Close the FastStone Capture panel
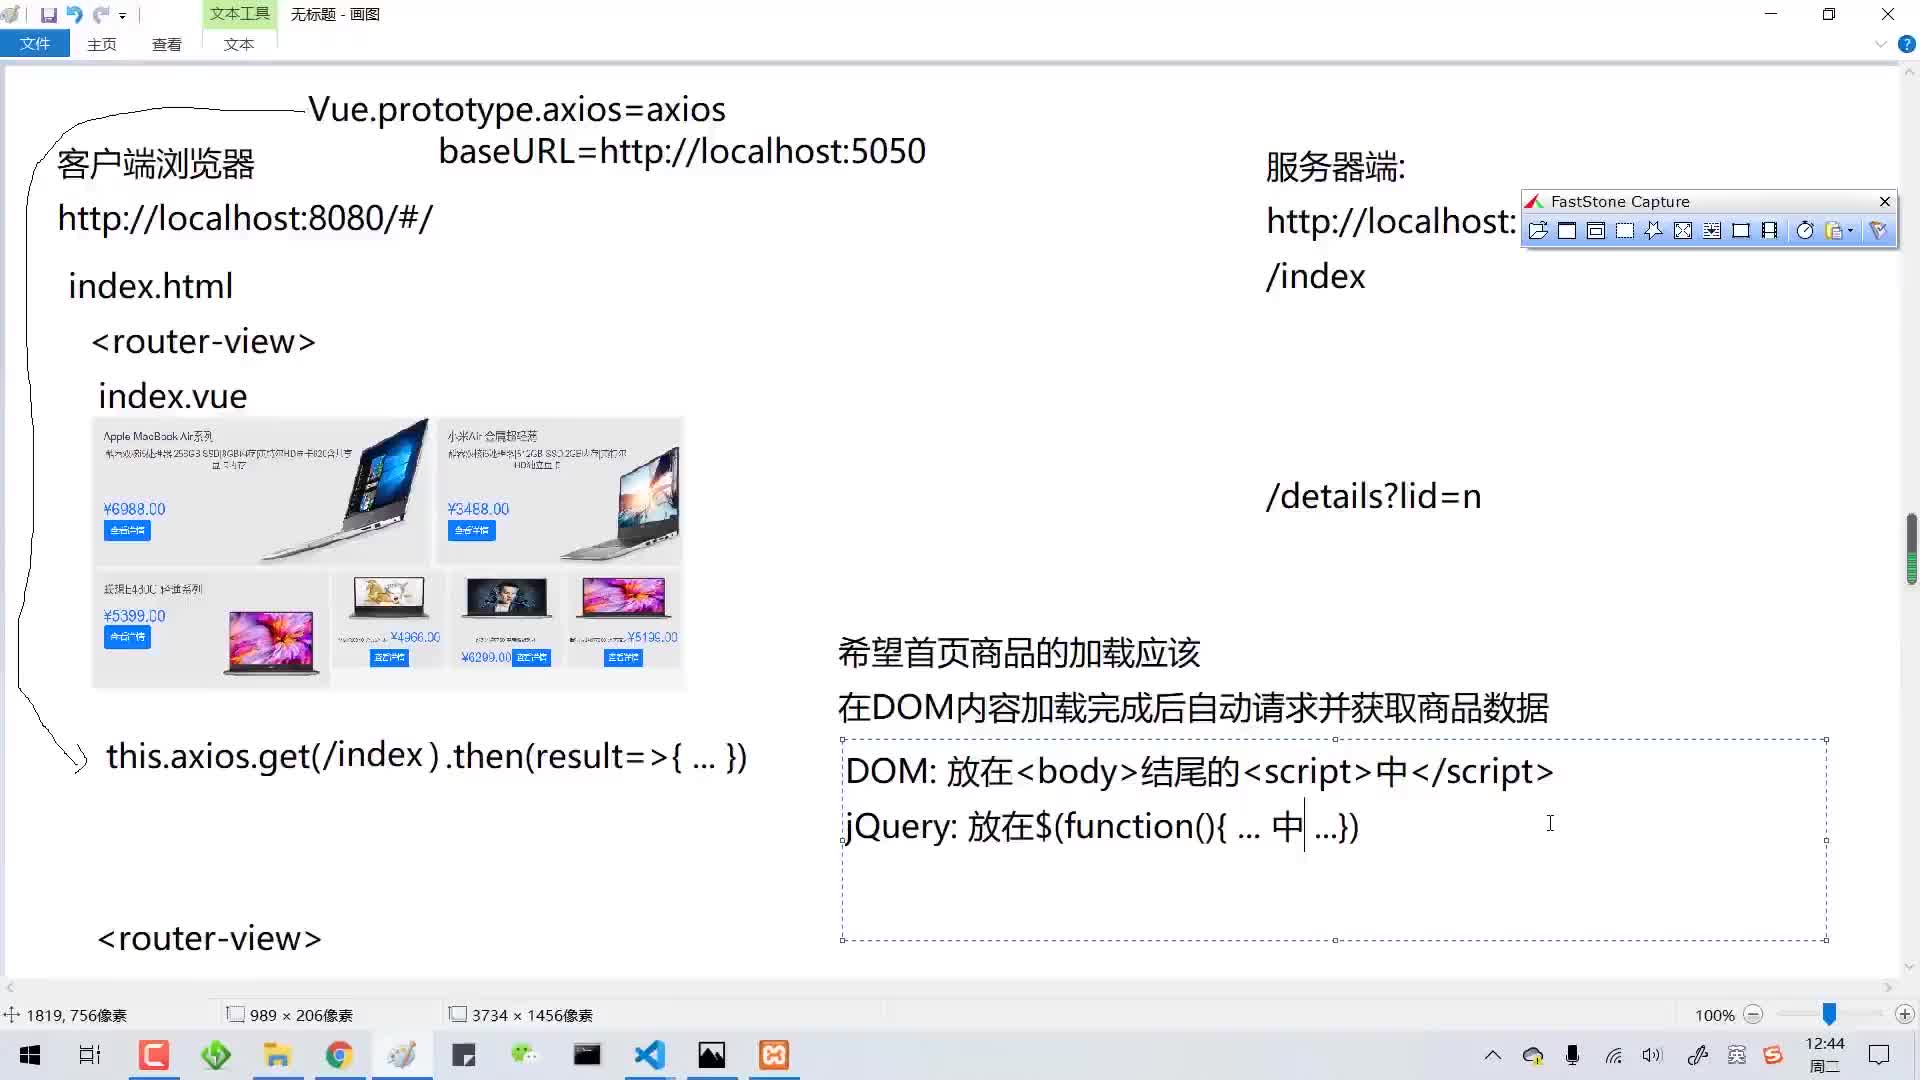The image size is (1920, 1080). [x=1885, y=201]
